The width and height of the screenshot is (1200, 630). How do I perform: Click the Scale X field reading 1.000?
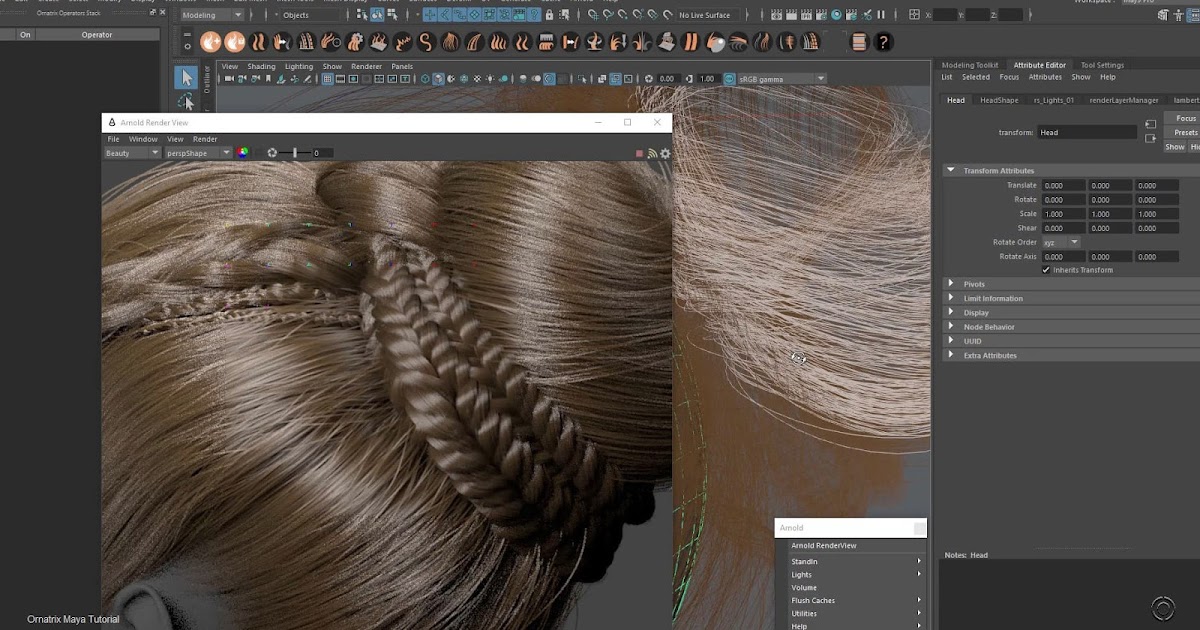coord(1063,214)
